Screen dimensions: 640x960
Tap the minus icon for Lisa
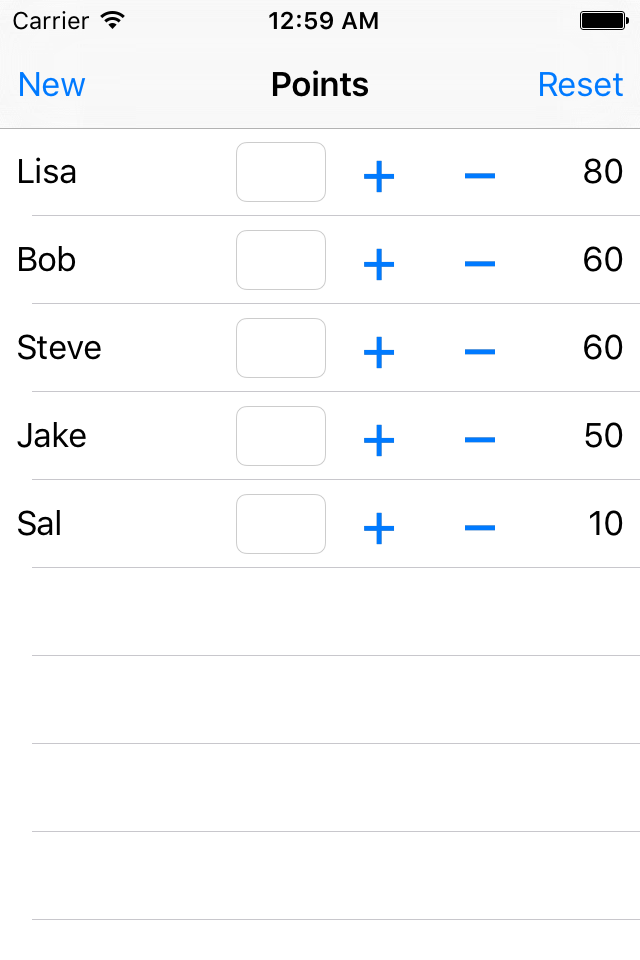pos(480,176)
